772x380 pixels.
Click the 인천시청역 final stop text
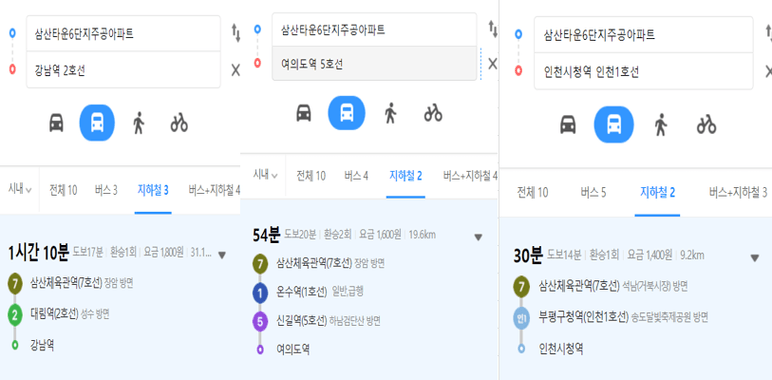561,349
